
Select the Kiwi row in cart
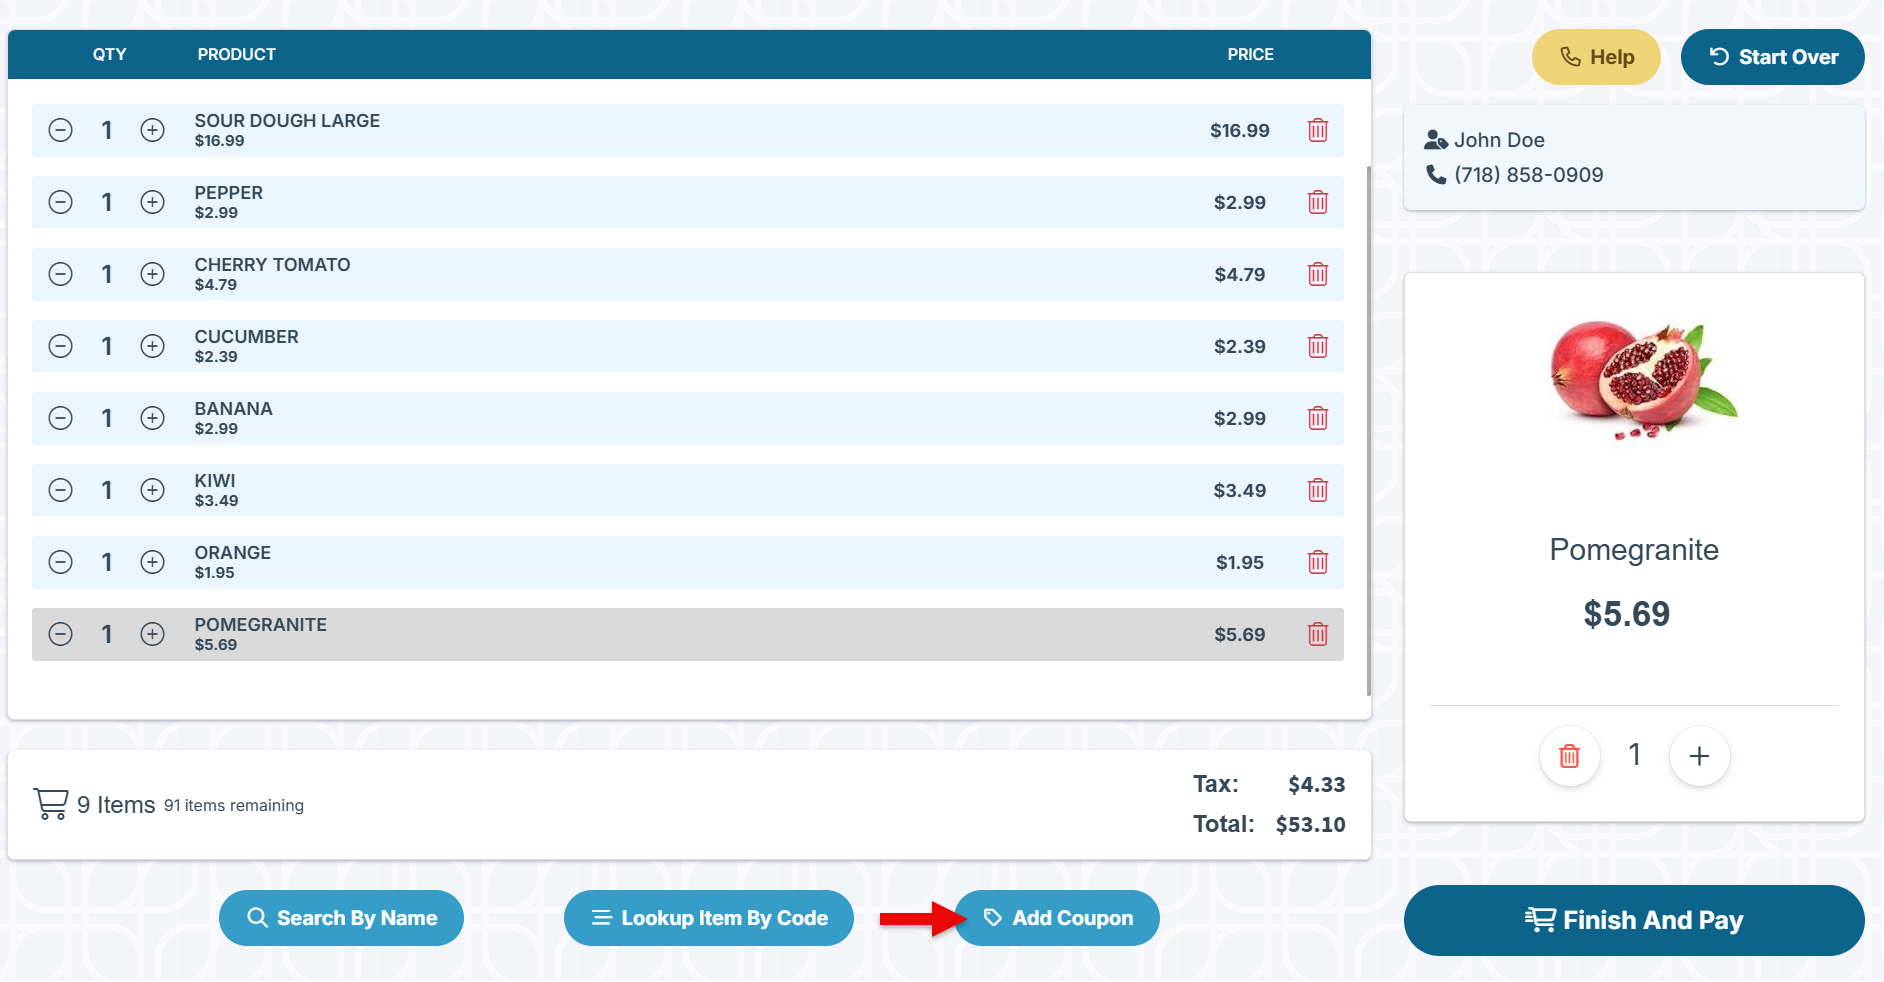click(x=687, y=490)
